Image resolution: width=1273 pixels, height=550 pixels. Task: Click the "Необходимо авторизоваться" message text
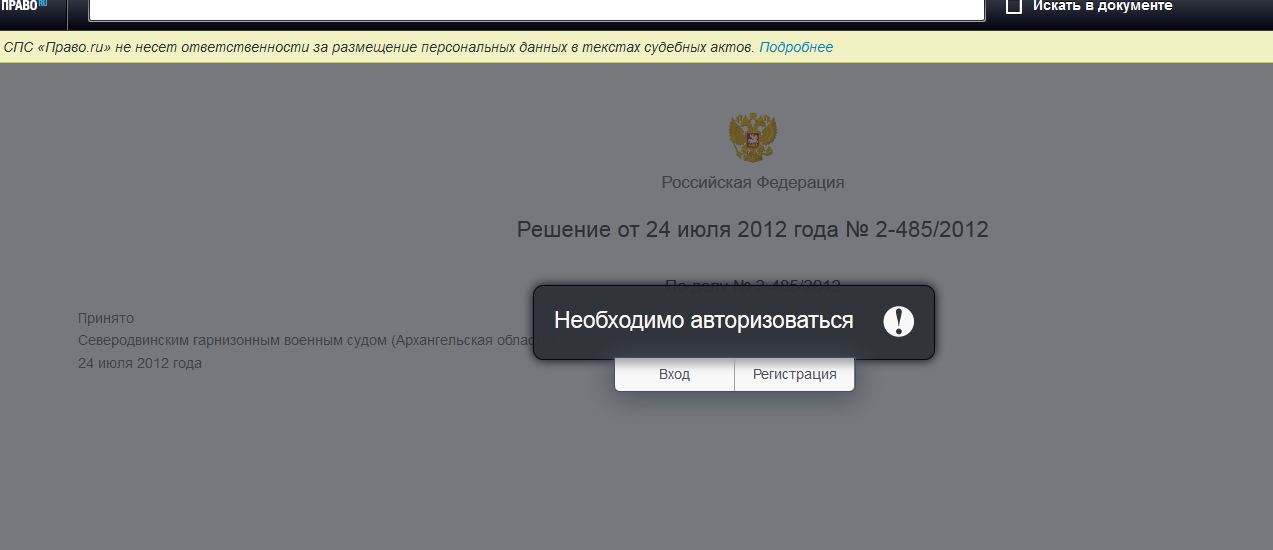[x=704, y=321]
